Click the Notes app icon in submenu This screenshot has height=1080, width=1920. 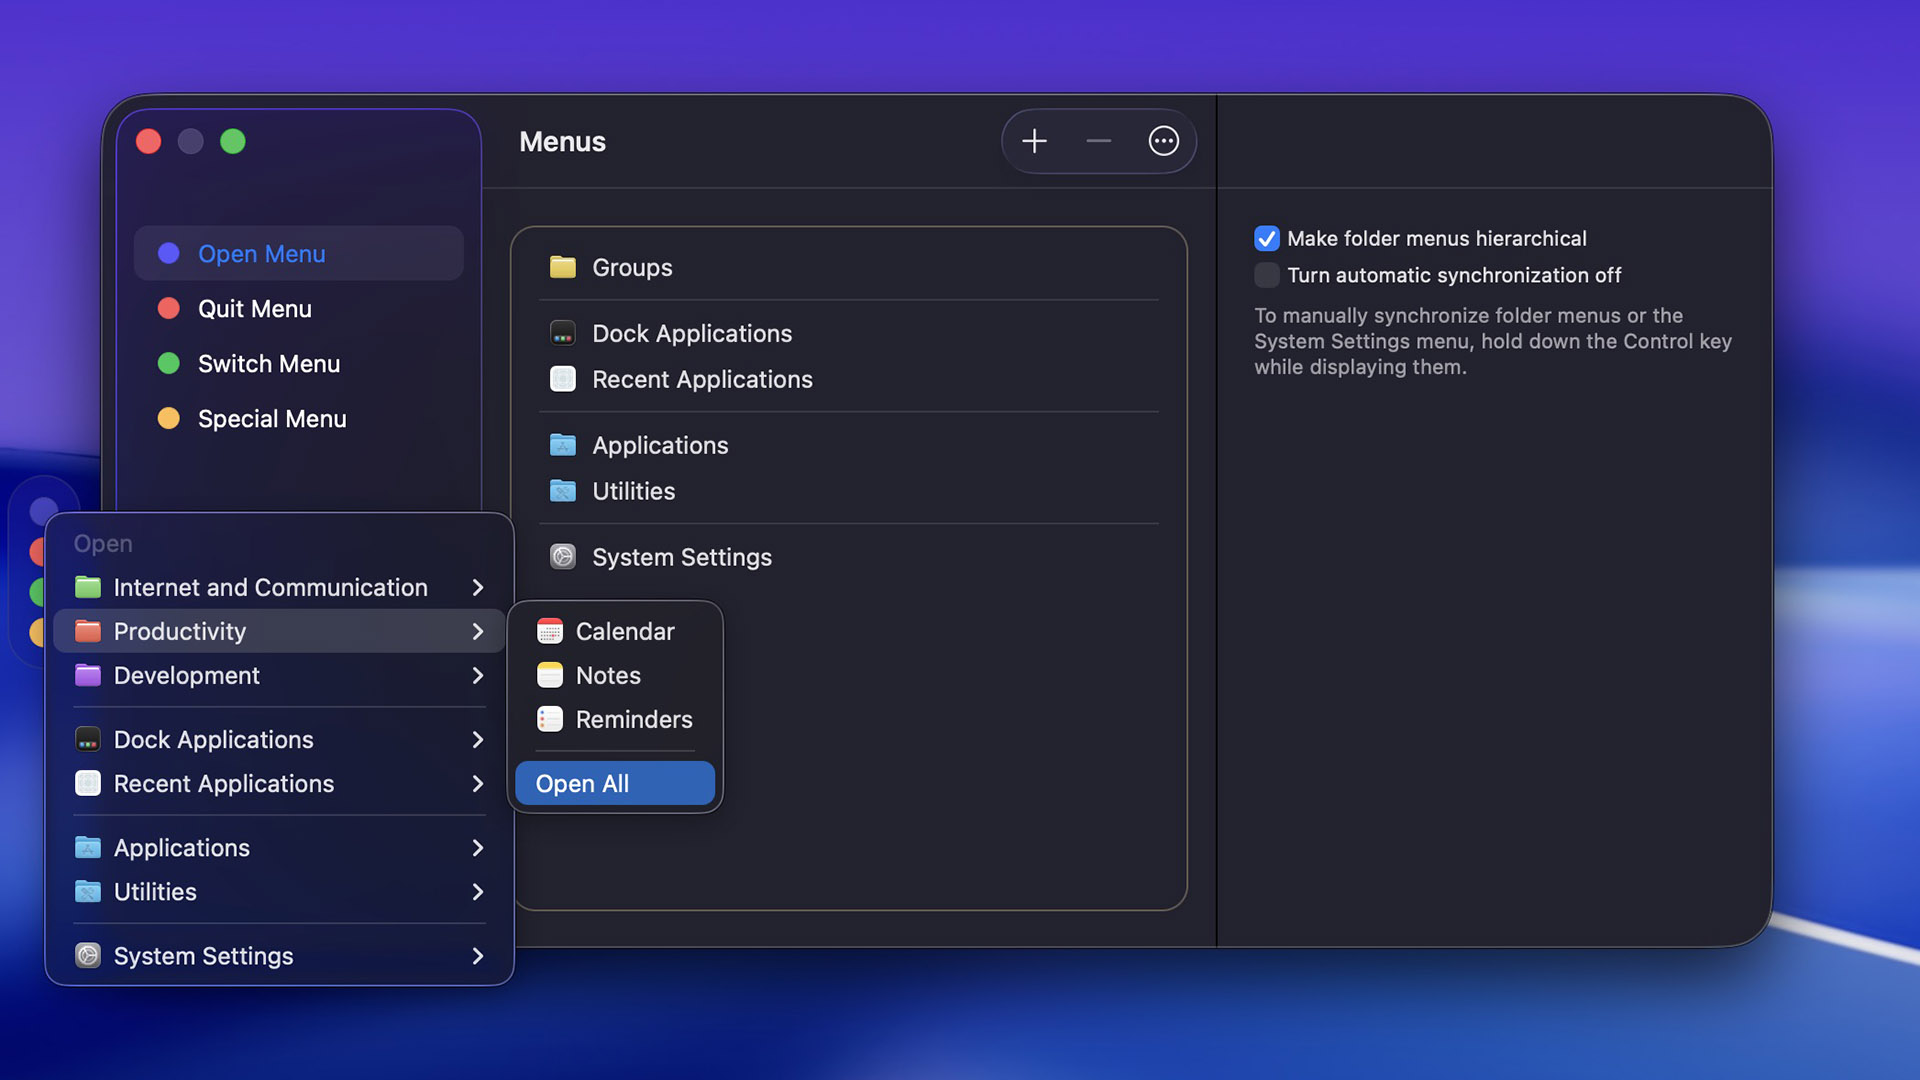pos(550,675)
